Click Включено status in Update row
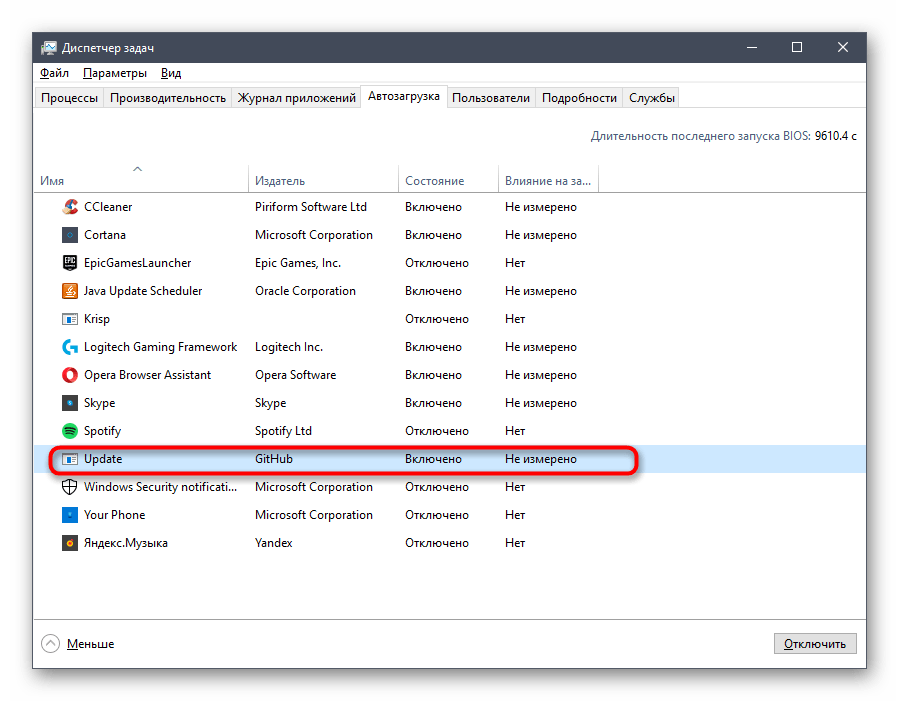The width and height of the screenshot is (899, 701). pyautogui.click(x=433, y=459)
